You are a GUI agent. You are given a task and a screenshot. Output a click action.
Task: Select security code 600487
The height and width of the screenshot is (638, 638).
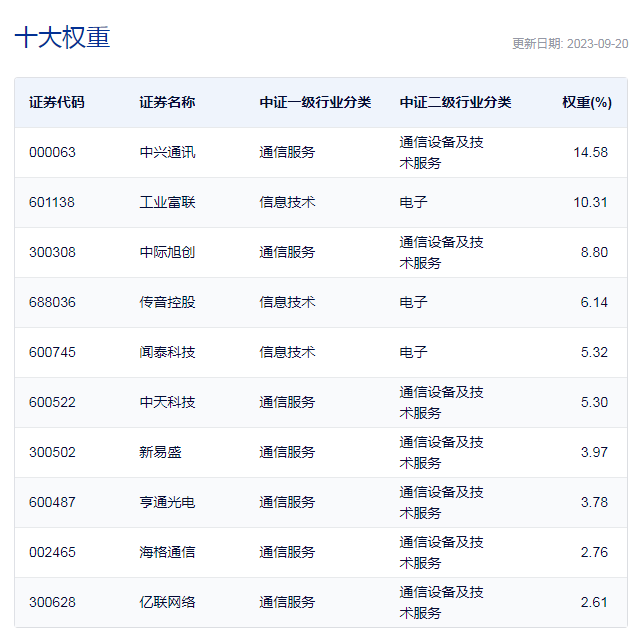[x=52, y=503]
